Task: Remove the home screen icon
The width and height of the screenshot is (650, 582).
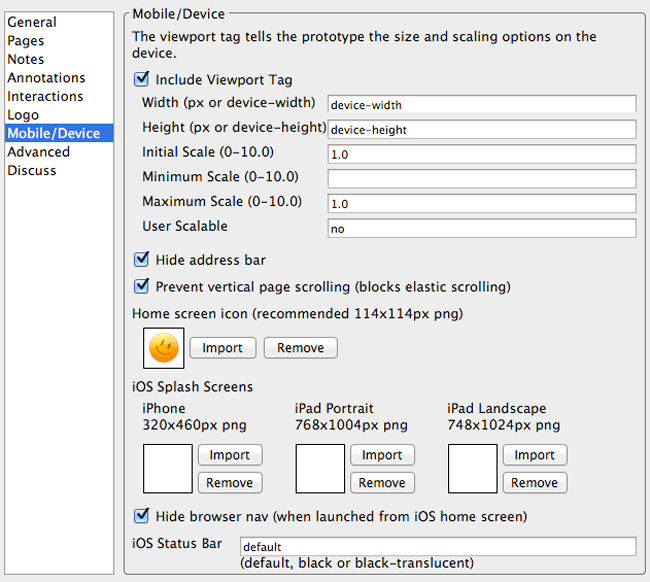Action: click(301, 348)
